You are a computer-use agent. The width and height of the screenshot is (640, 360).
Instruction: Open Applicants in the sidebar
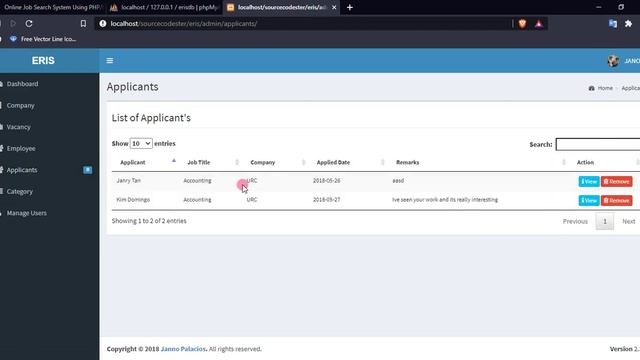pyautogui.click(x=22, y=170)
